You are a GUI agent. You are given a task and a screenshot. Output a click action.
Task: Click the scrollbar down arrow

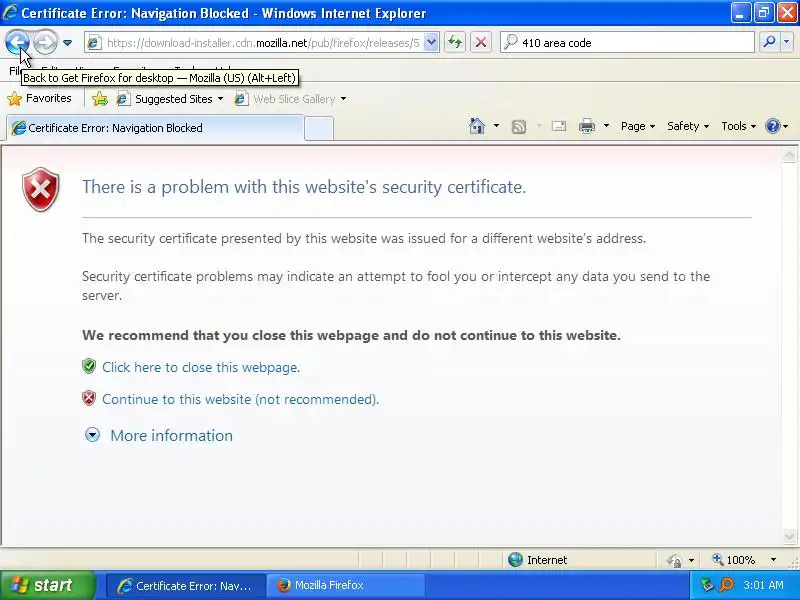tap(789, 537)
